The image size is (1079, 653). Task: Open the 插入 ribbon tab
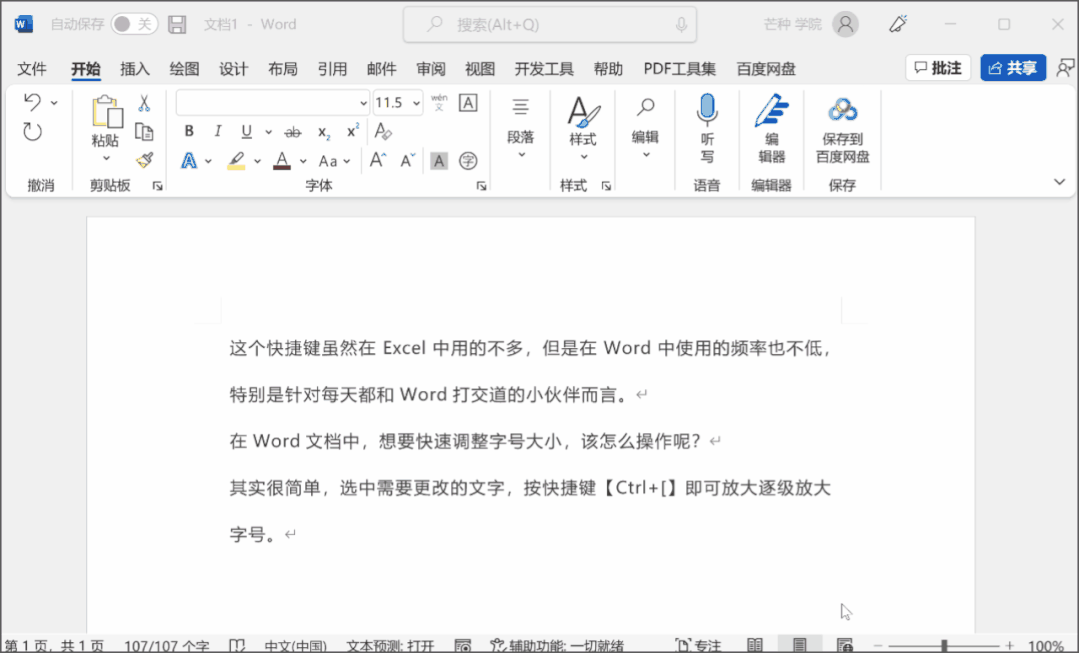pyautogui.click(x=135, y=69)
